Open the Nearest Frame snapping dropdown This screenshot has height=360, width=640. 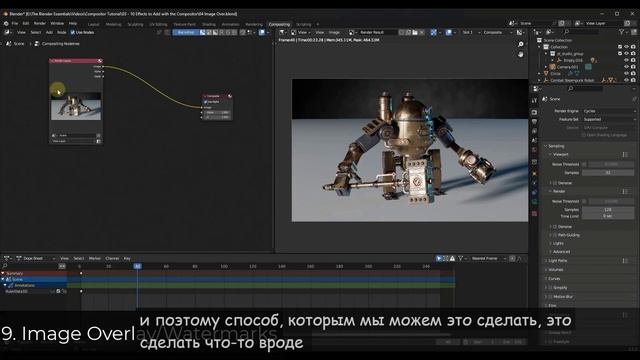(x=488, y=258)
